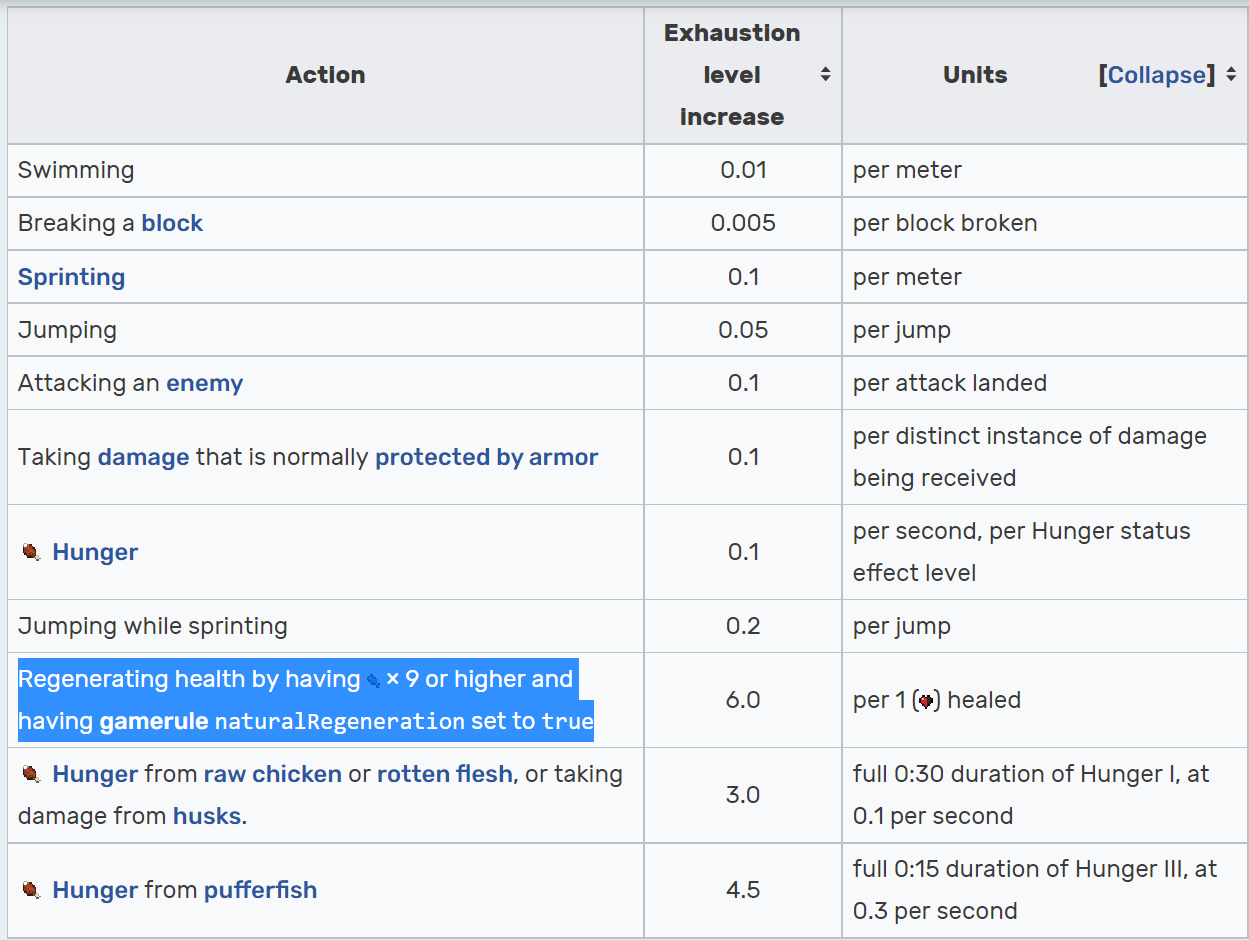Click the Action column header
Screen dimensions: 1249x940
pos(325,75)
